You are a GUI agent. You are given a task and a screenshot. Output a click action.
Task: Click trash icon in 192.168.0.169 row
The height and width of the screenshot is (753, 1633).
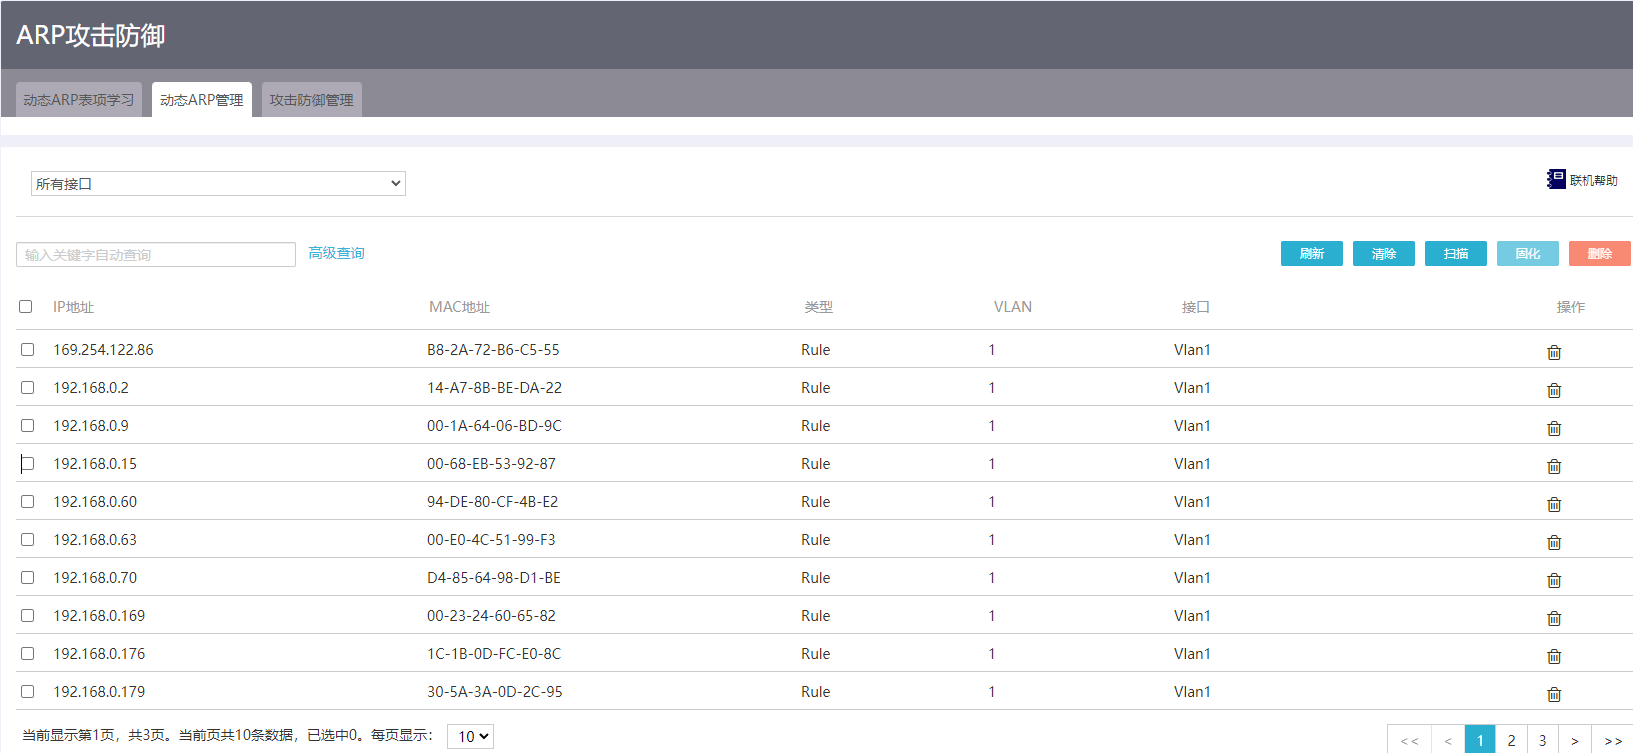(x=1554, y=618)
